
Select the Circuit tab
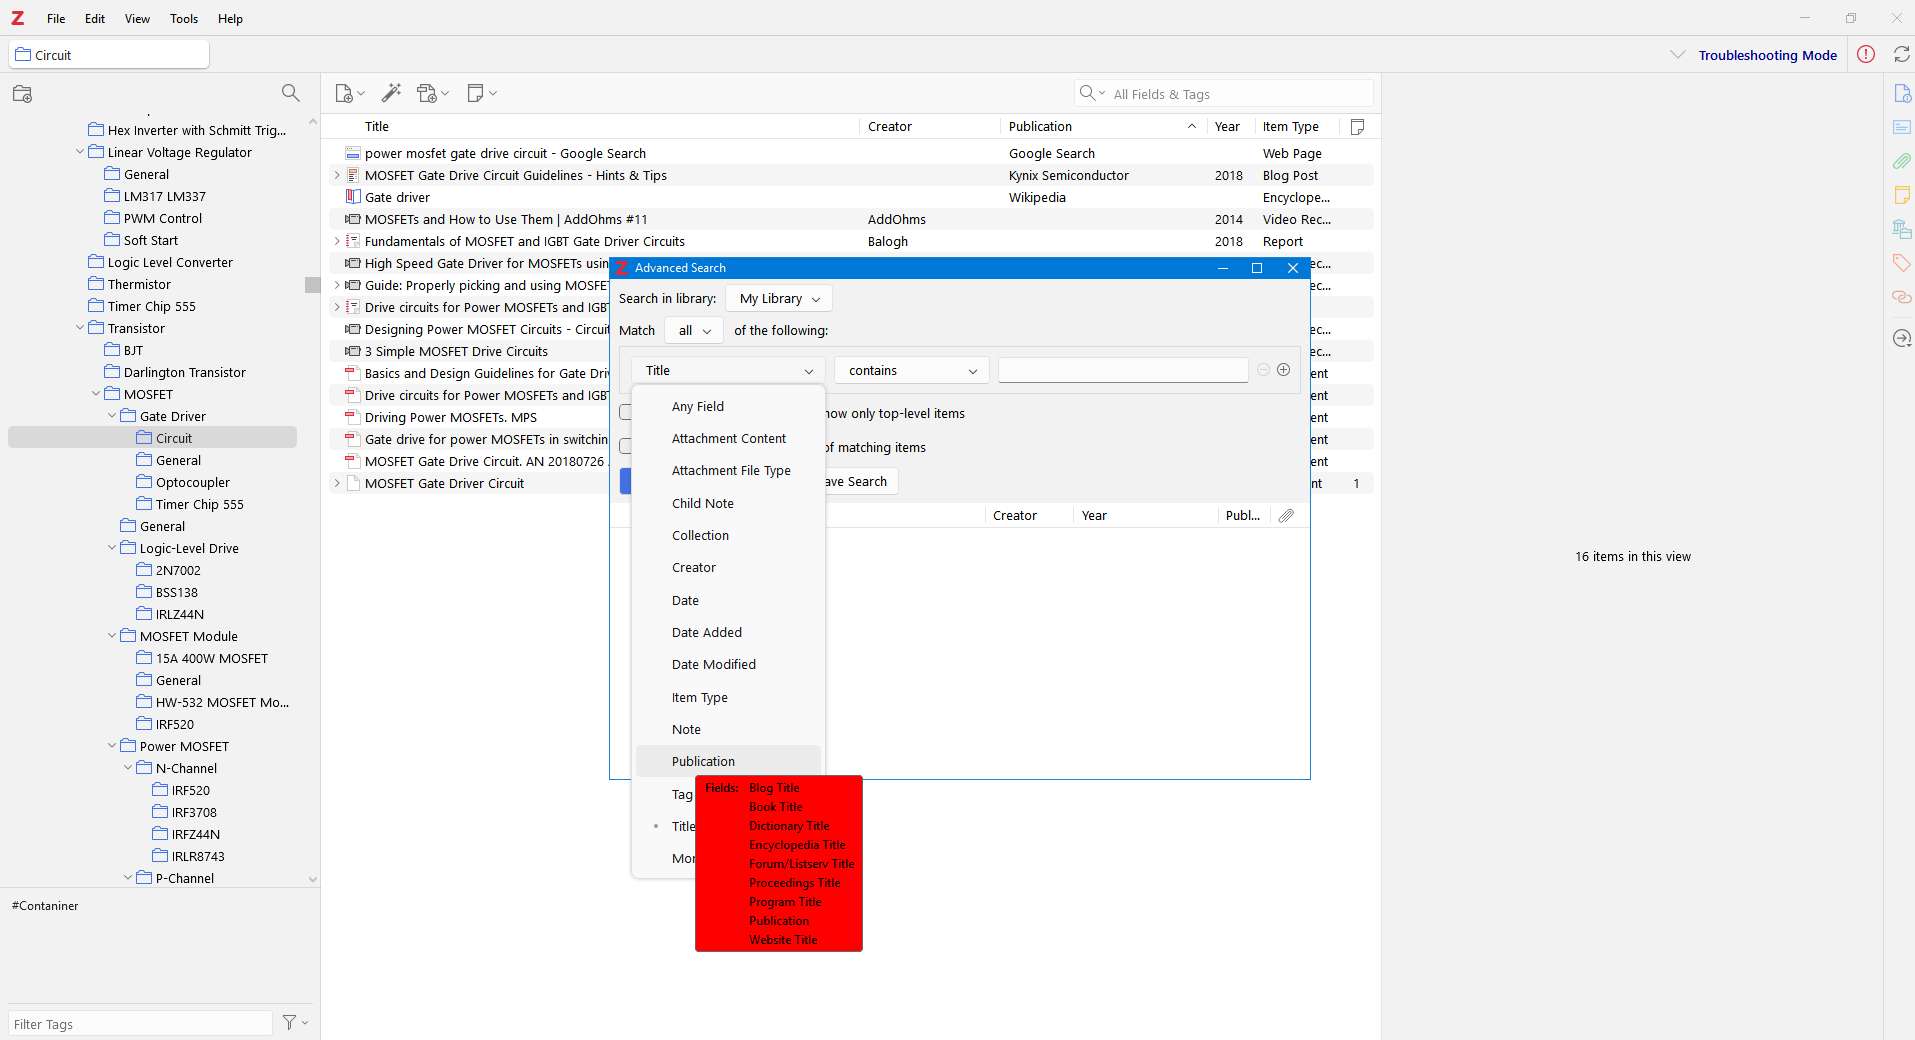point(109,55)
